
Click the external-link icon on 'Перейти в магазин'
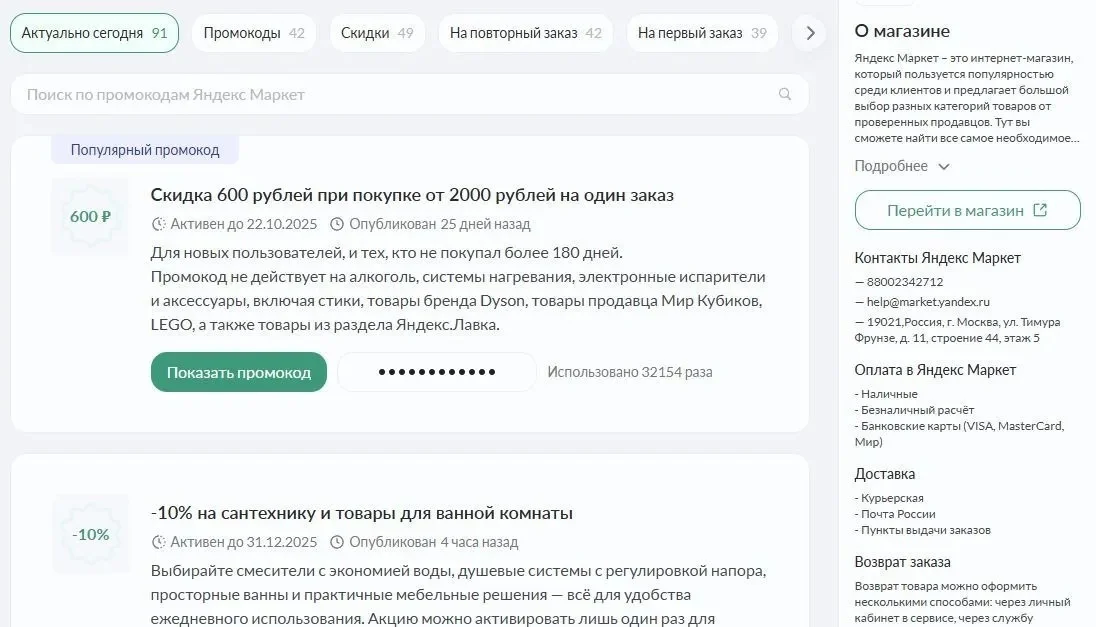(x=1039, y=211)
